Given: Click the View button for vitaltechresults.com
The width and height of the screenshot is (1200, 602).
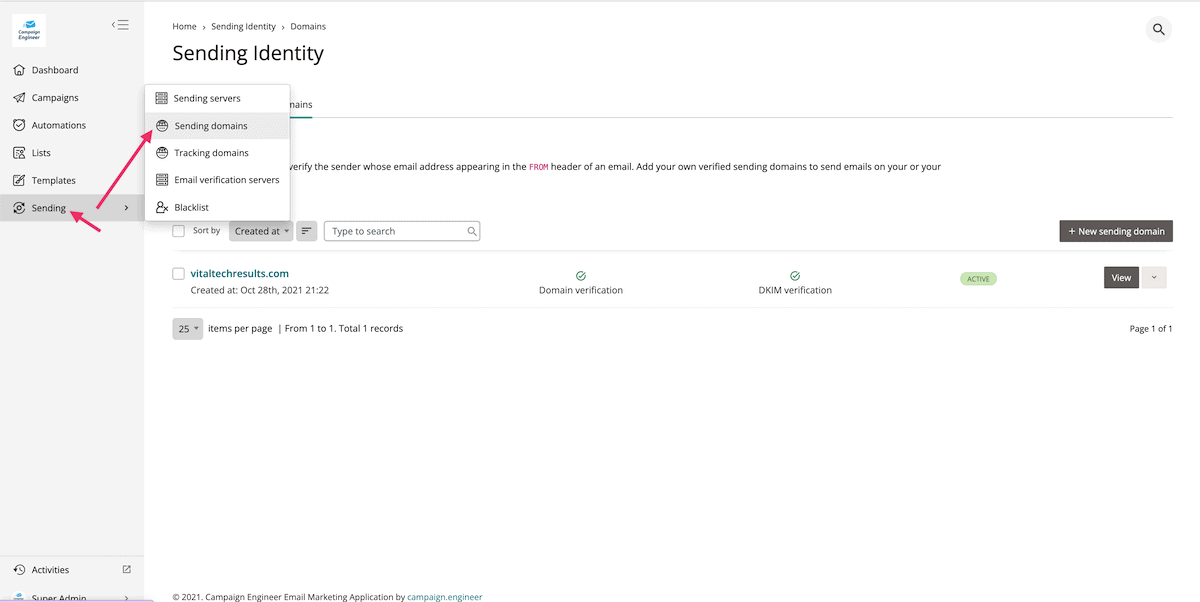Looking at the screenshot, I should coord(1121,278).
